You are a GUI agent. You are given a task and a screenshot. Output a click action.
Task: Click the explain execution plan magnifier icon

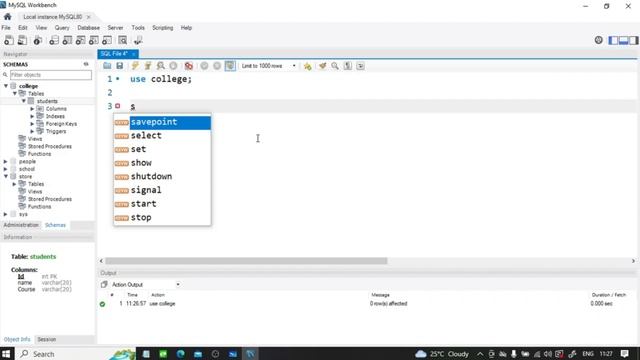160,66
